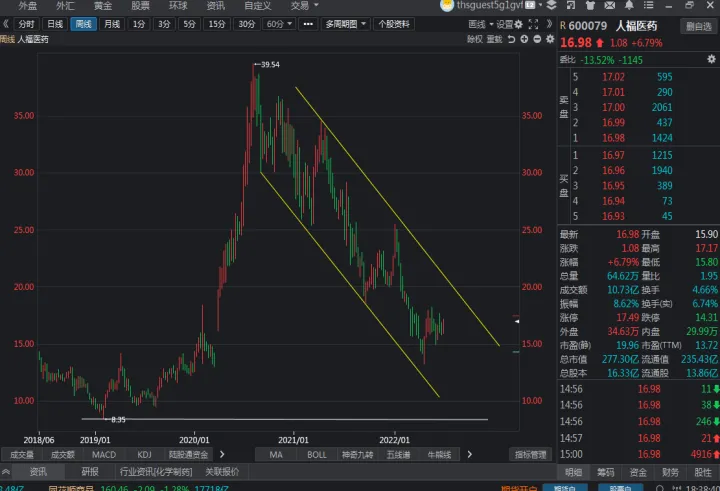Toggle 除权 adjustment on chart
Image resolution: width=720 pixels, height=491 pixels.
tap(474, 40)
